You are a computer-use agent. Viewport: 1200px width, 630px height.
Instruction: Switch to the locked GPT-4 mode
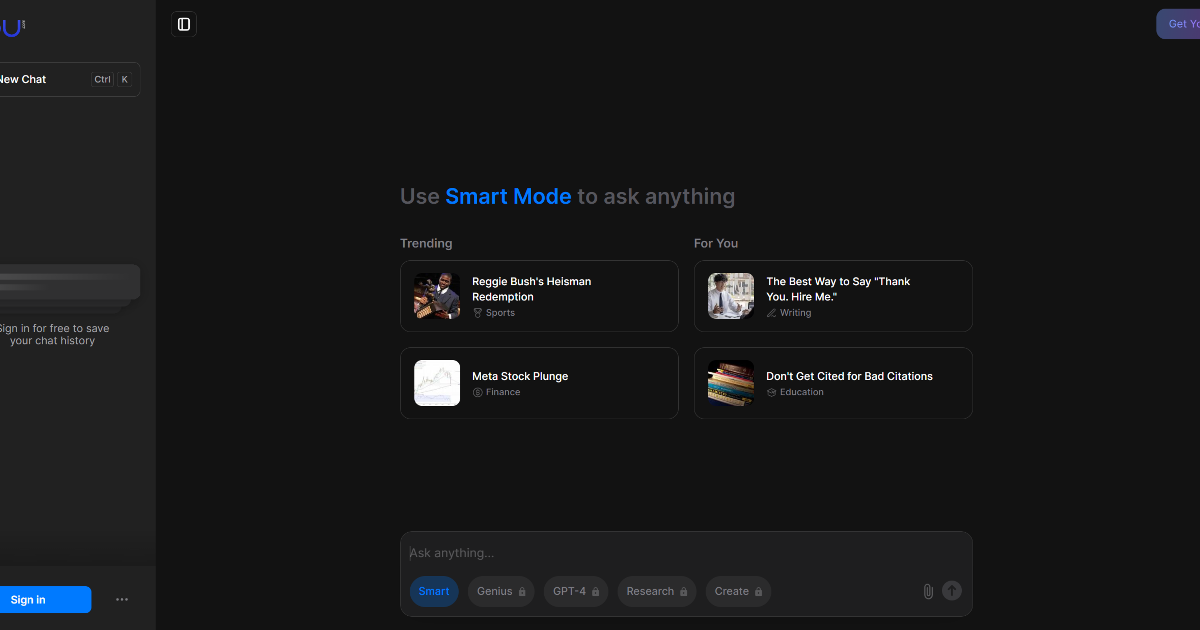[x=576, y=591]
